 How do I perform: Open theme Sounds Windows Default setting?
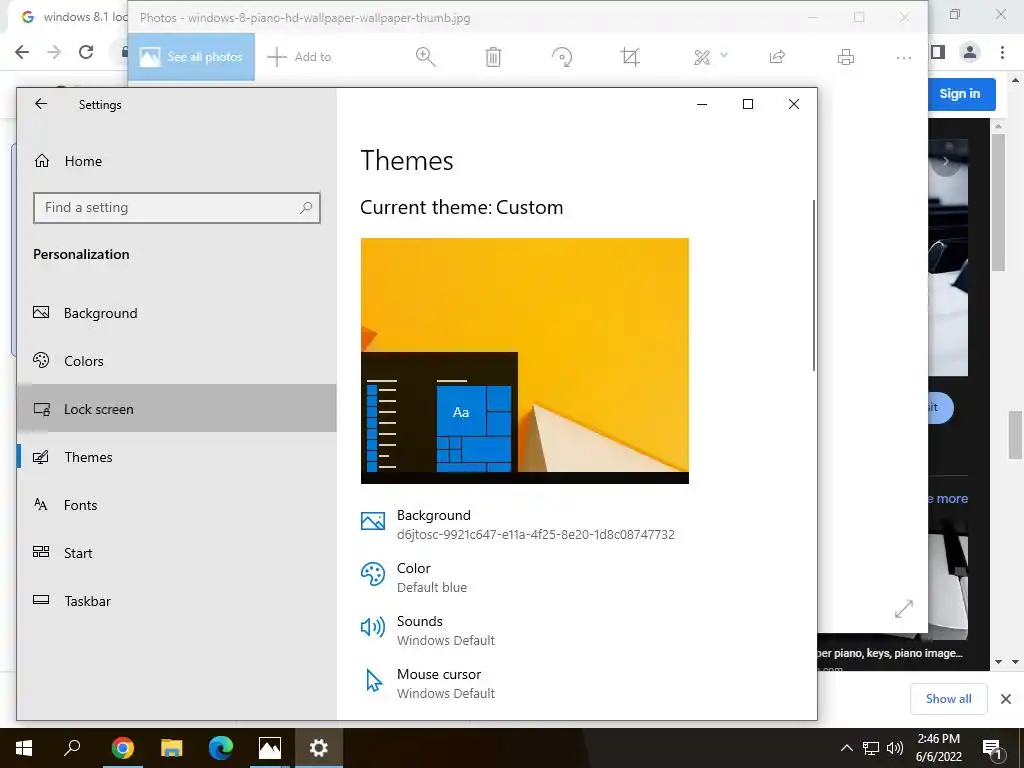(x=428, y=630)
